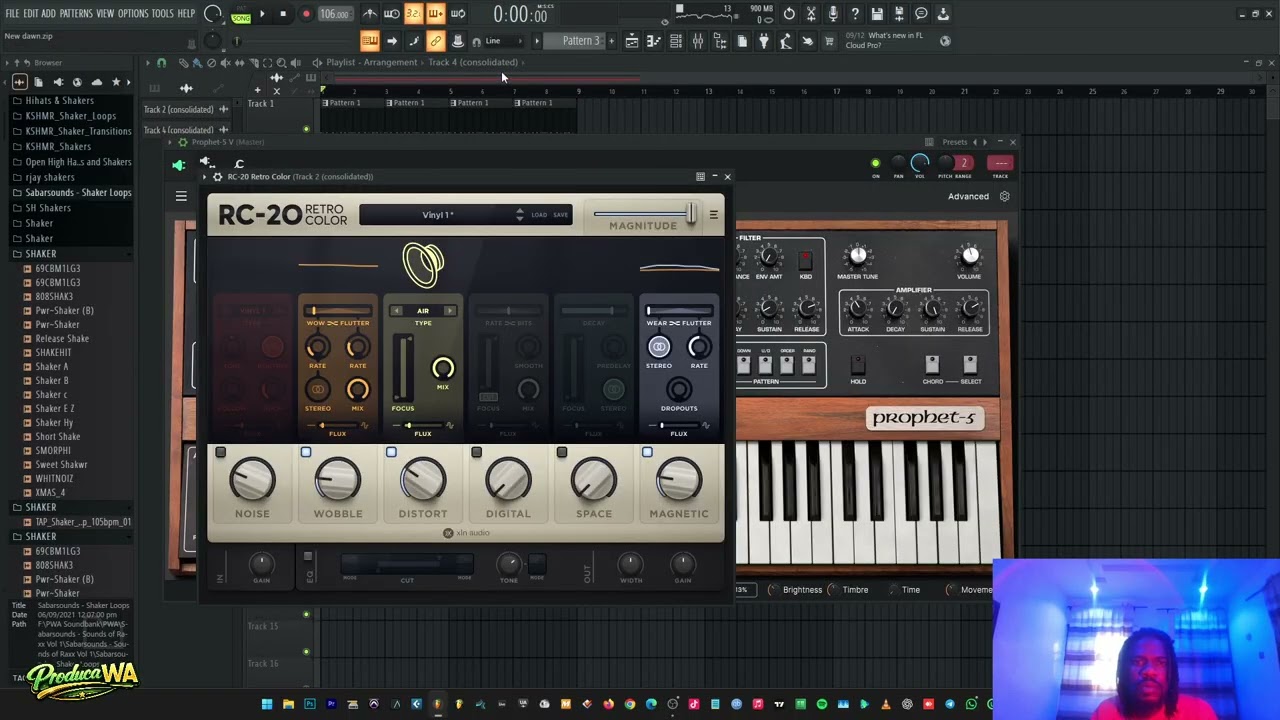Open the FILE menu

point(12,14)
